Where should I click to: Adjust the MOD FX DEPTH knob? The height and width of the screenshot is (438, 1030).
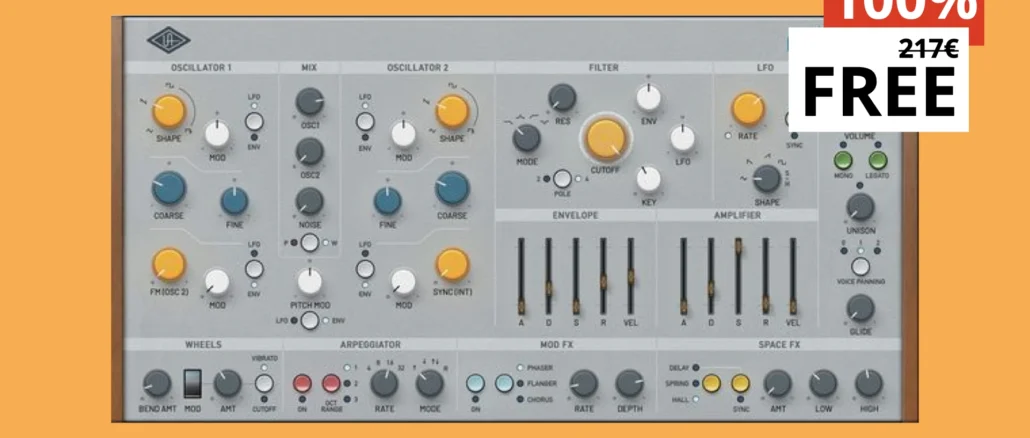629,383
